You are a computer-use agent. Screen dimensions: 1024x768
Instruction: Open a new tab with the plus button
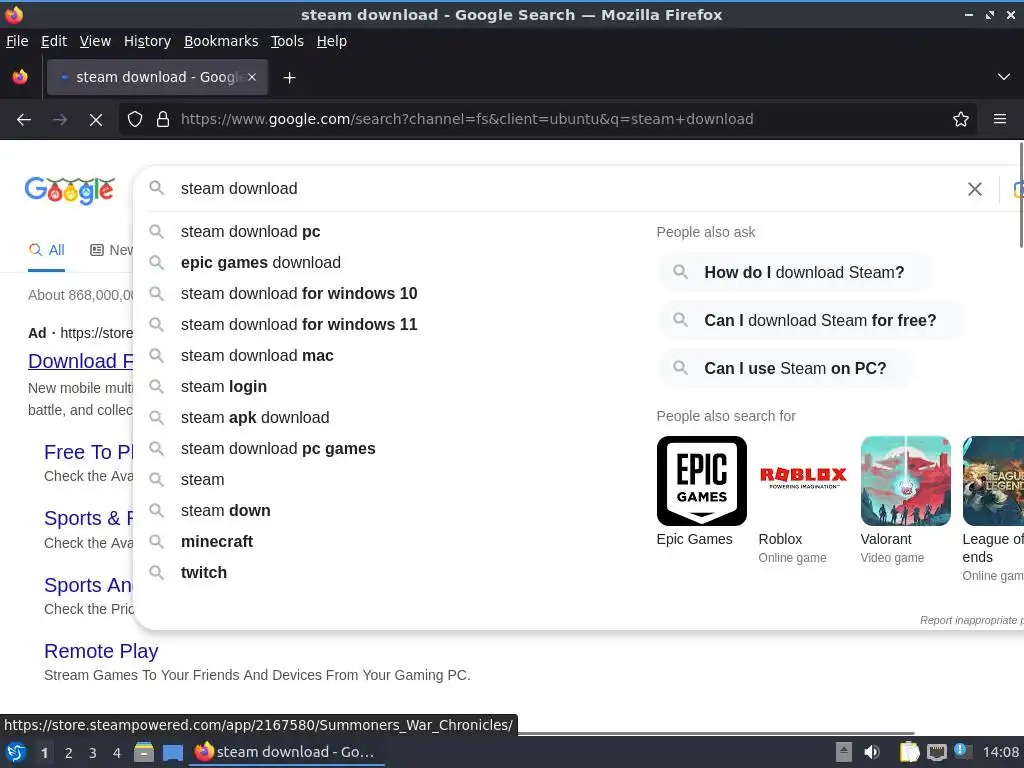click(289, 78)
